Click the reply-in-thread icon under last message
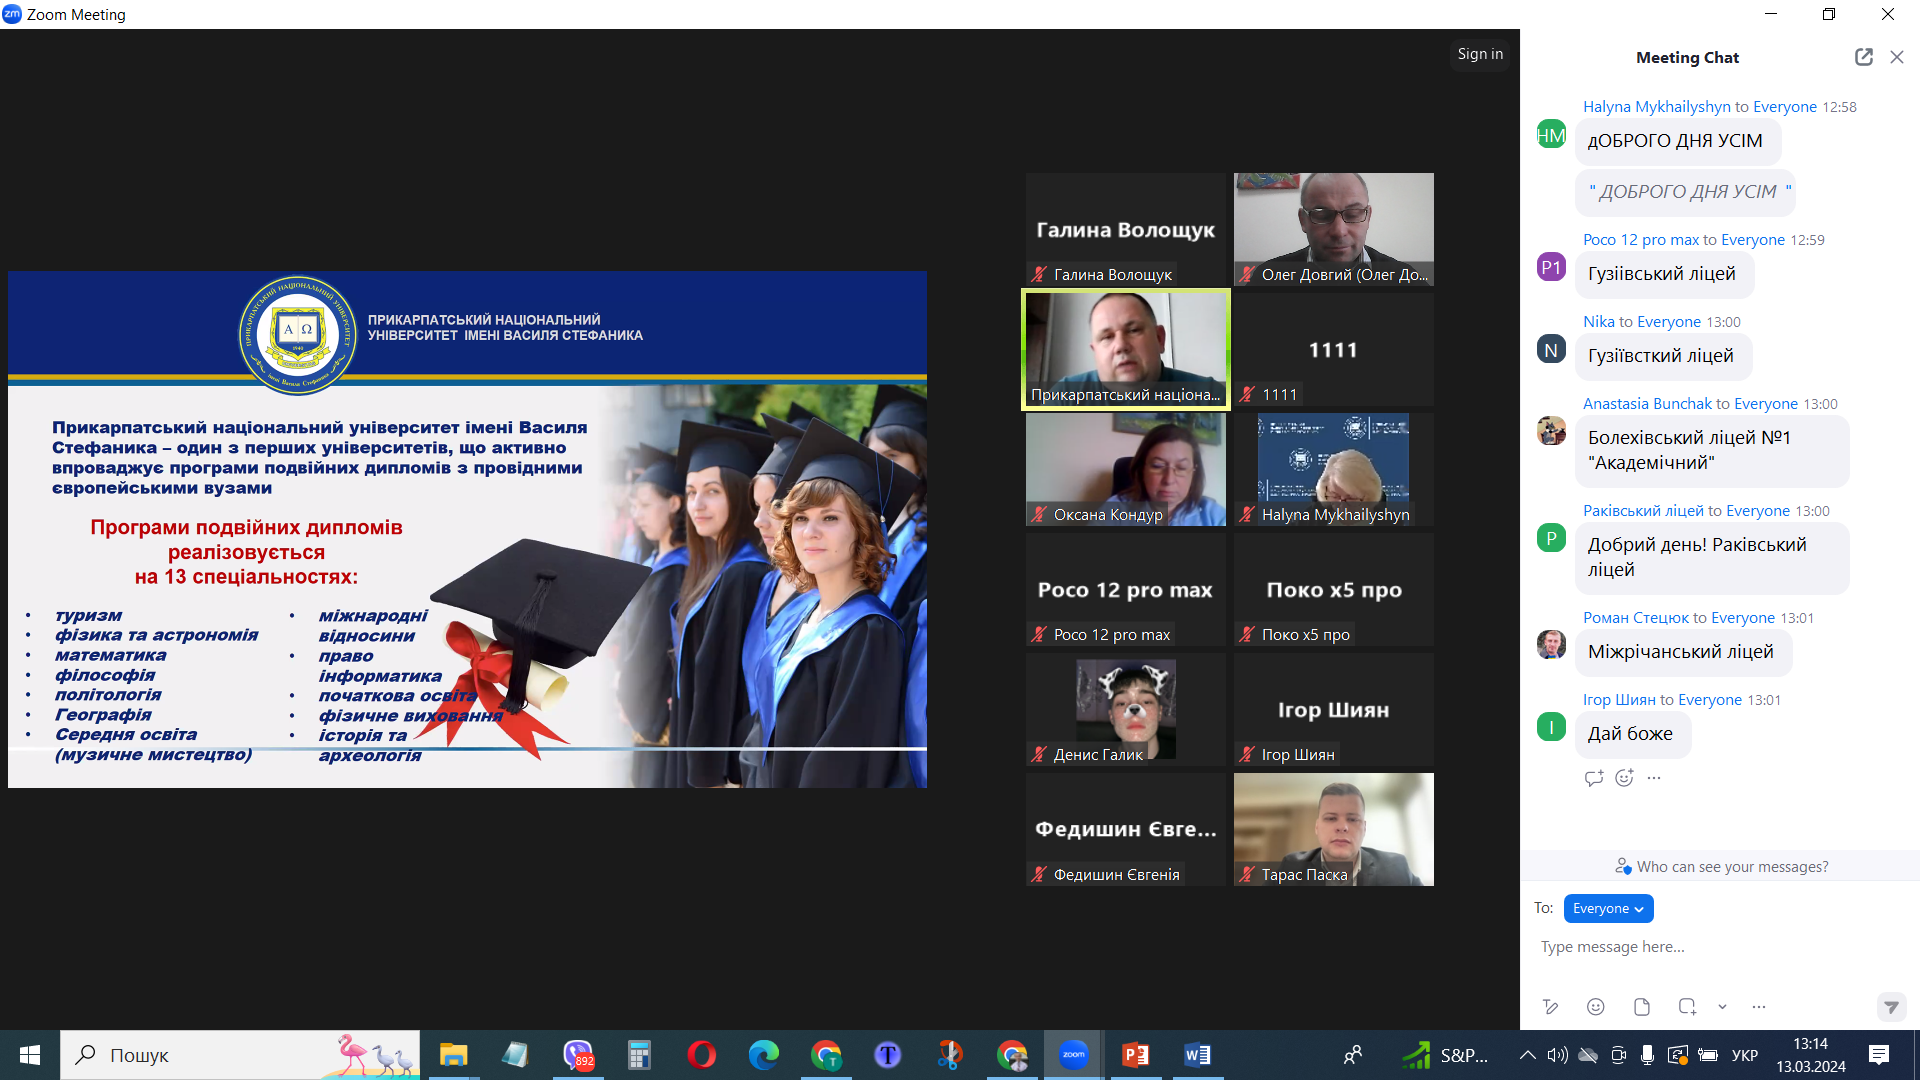The image size is (1920, 1080). point(1593,778)
